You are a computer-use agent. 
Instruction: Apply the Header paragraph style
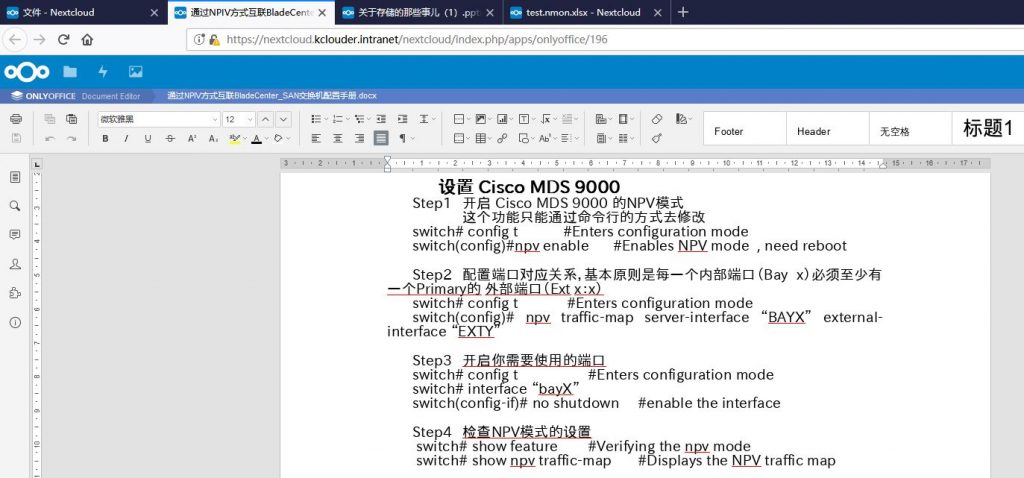(827, 128)
